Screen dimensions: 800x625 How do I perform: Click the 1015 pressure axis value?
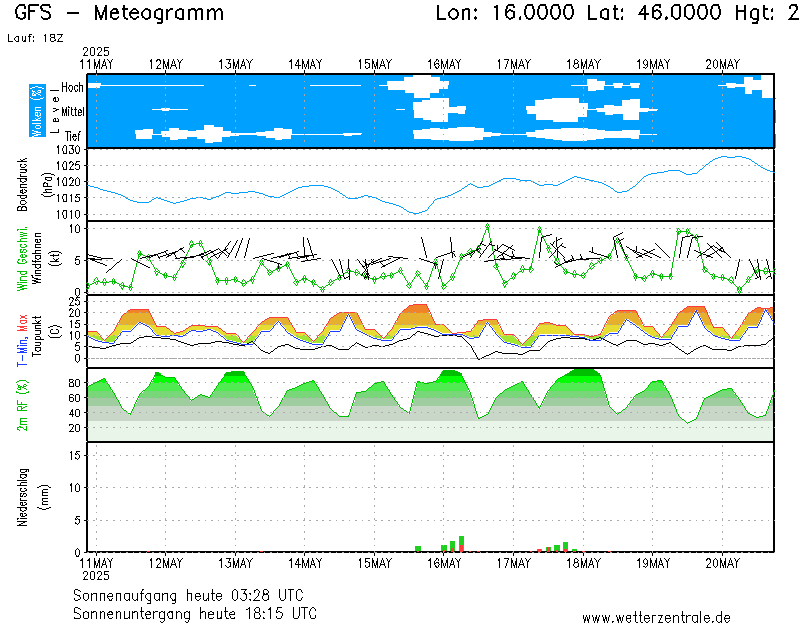pyautogui.click(x=68, y=198)
